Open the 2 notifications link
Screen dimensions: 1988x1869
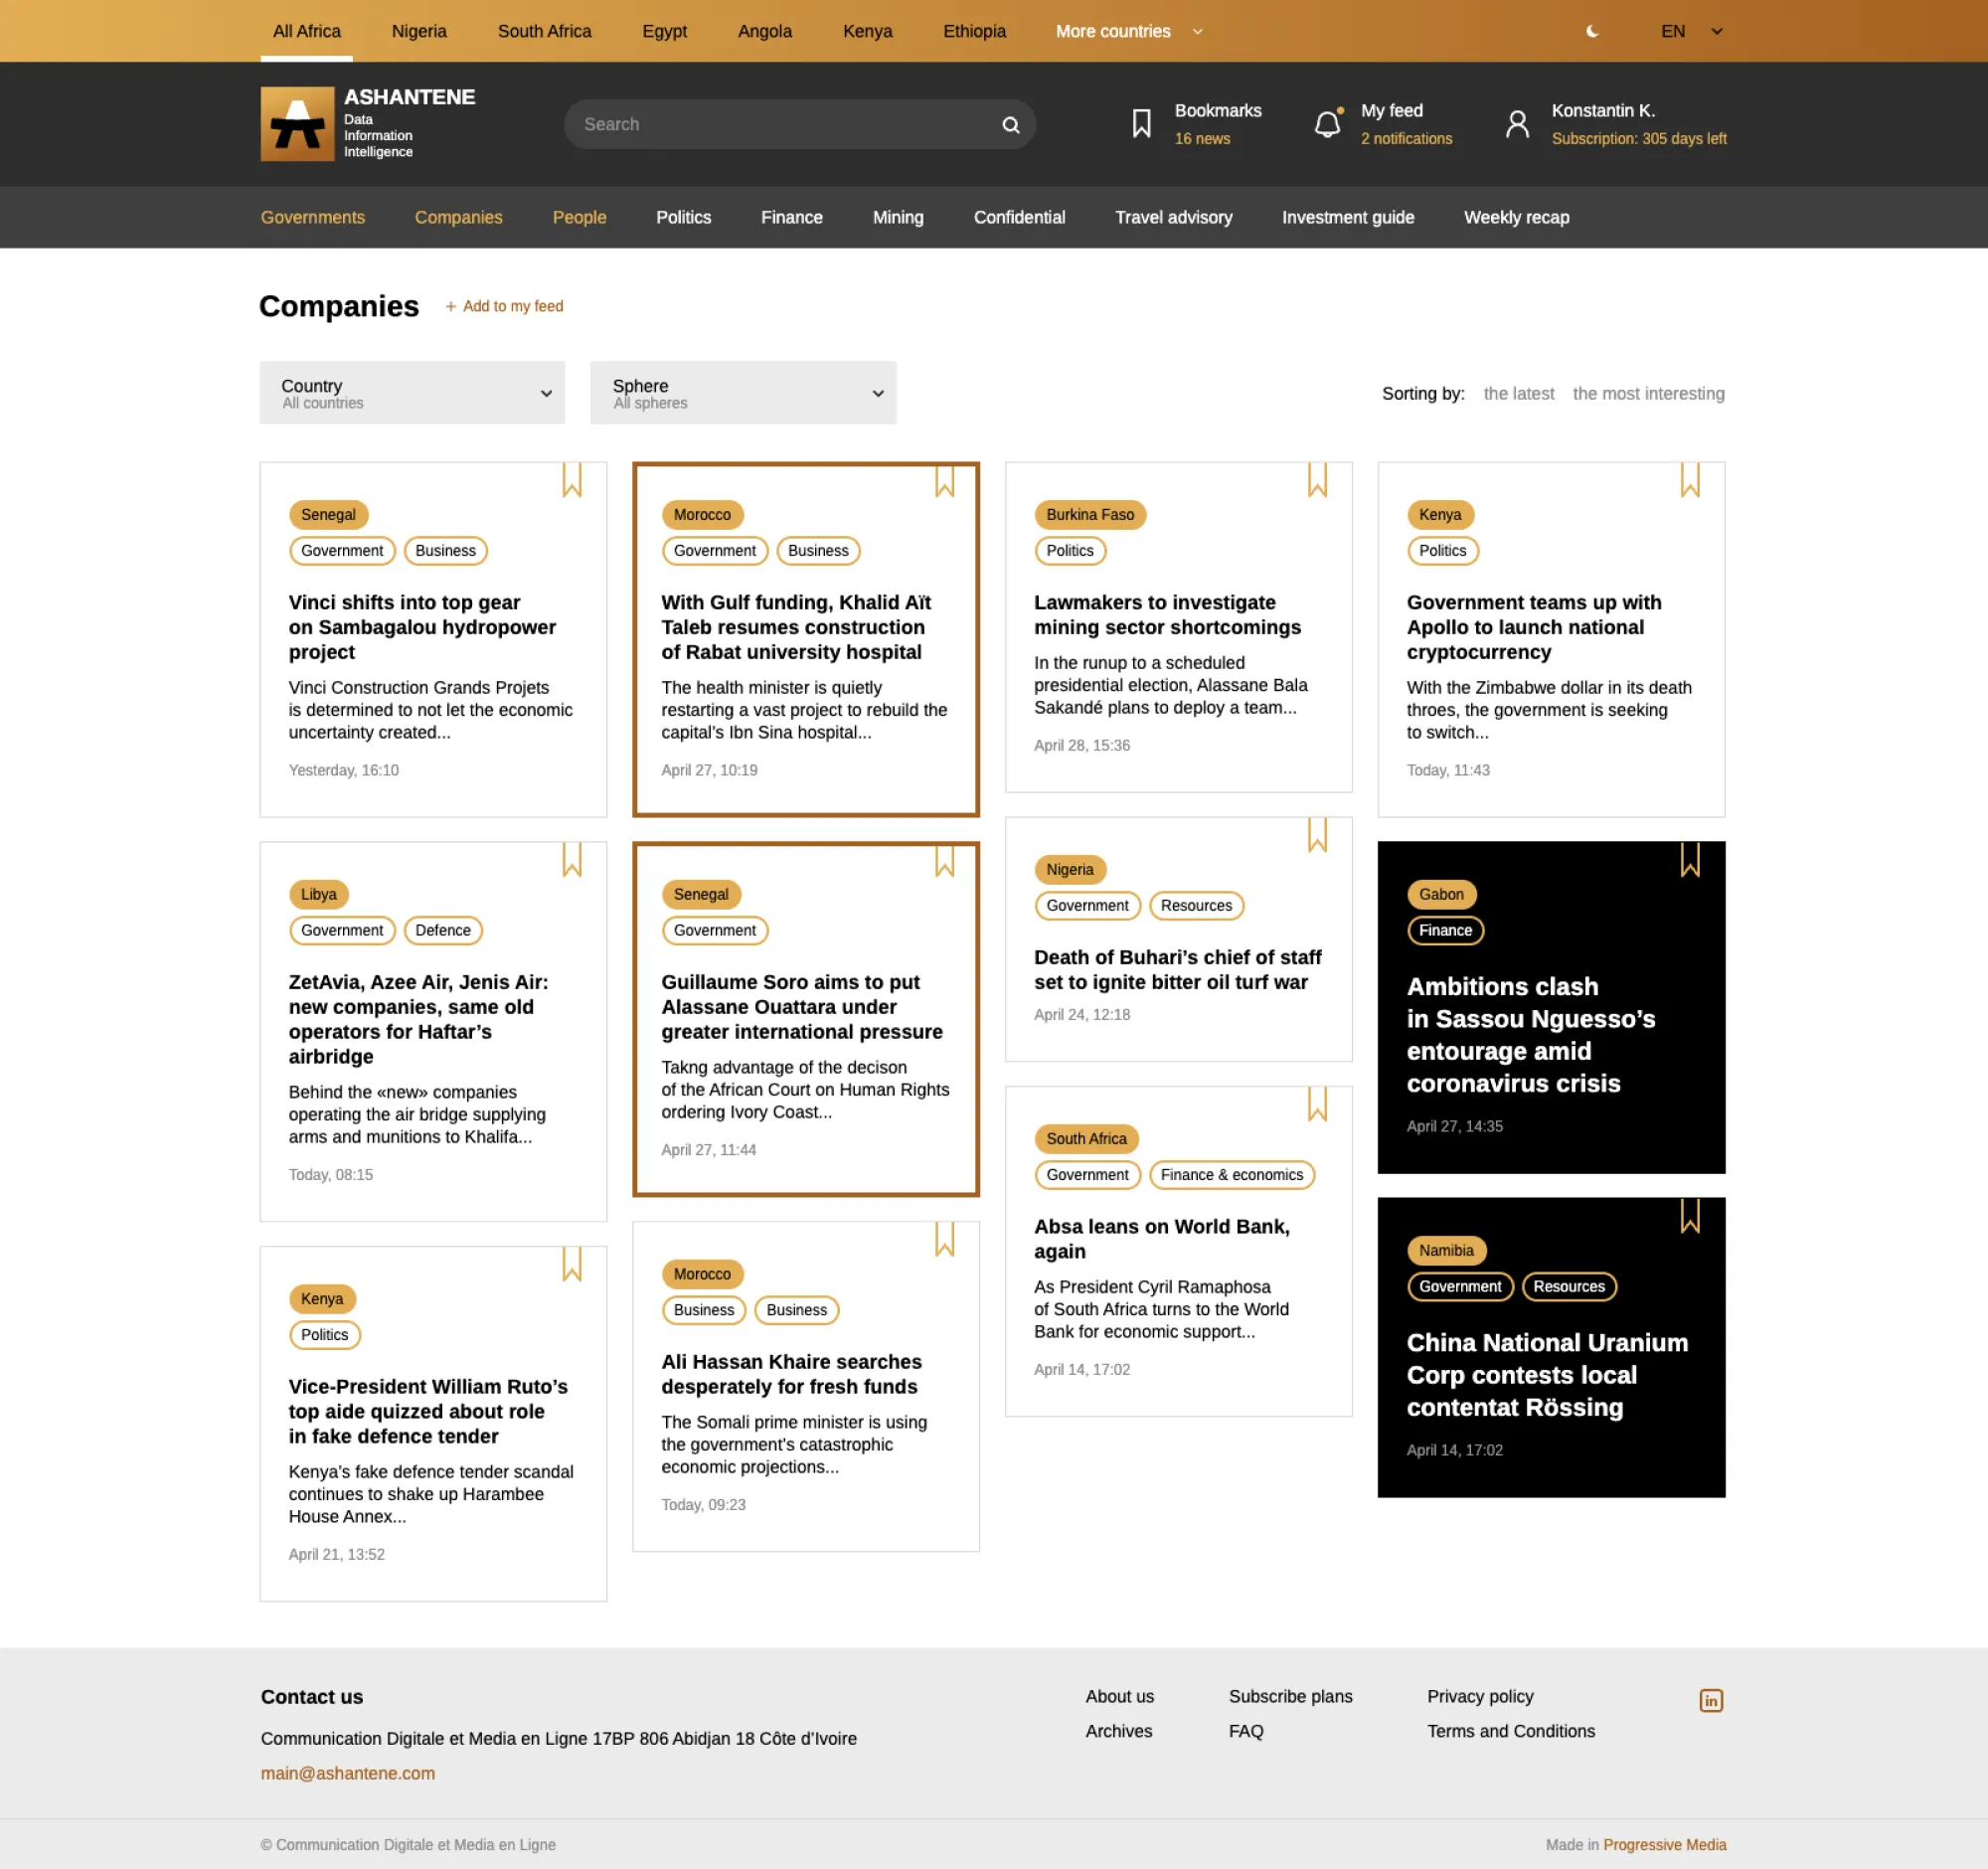1406,139
